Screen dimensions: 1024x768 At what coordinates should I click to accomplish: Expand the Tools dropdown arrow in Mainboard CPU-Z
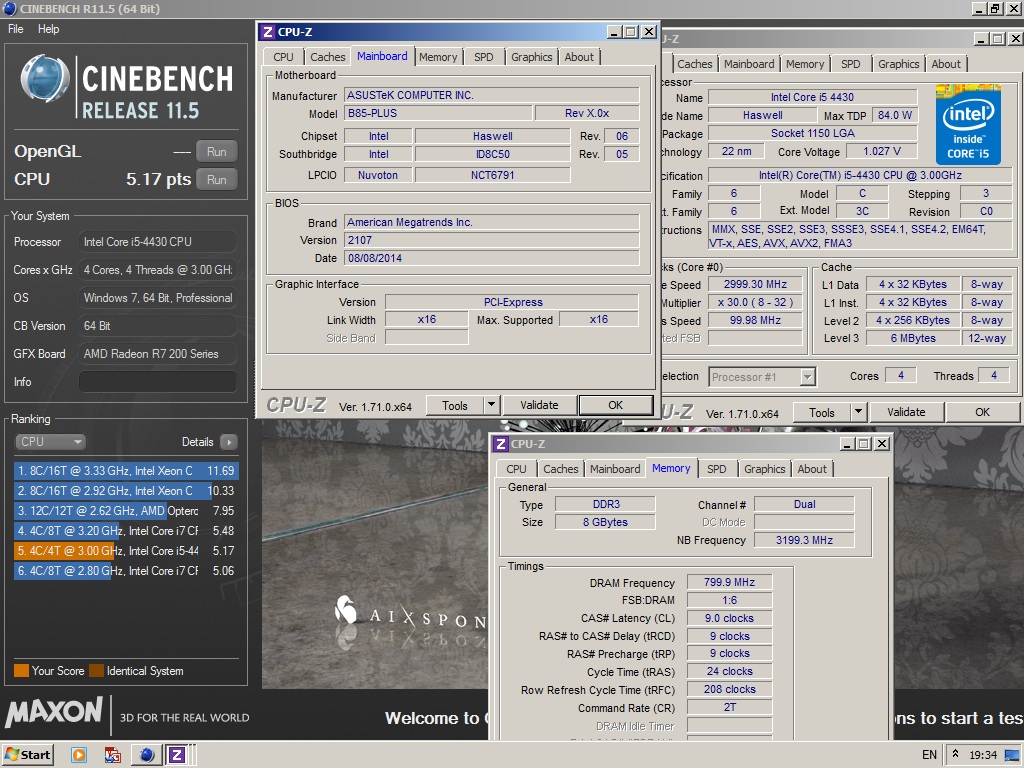click(492, 406)
